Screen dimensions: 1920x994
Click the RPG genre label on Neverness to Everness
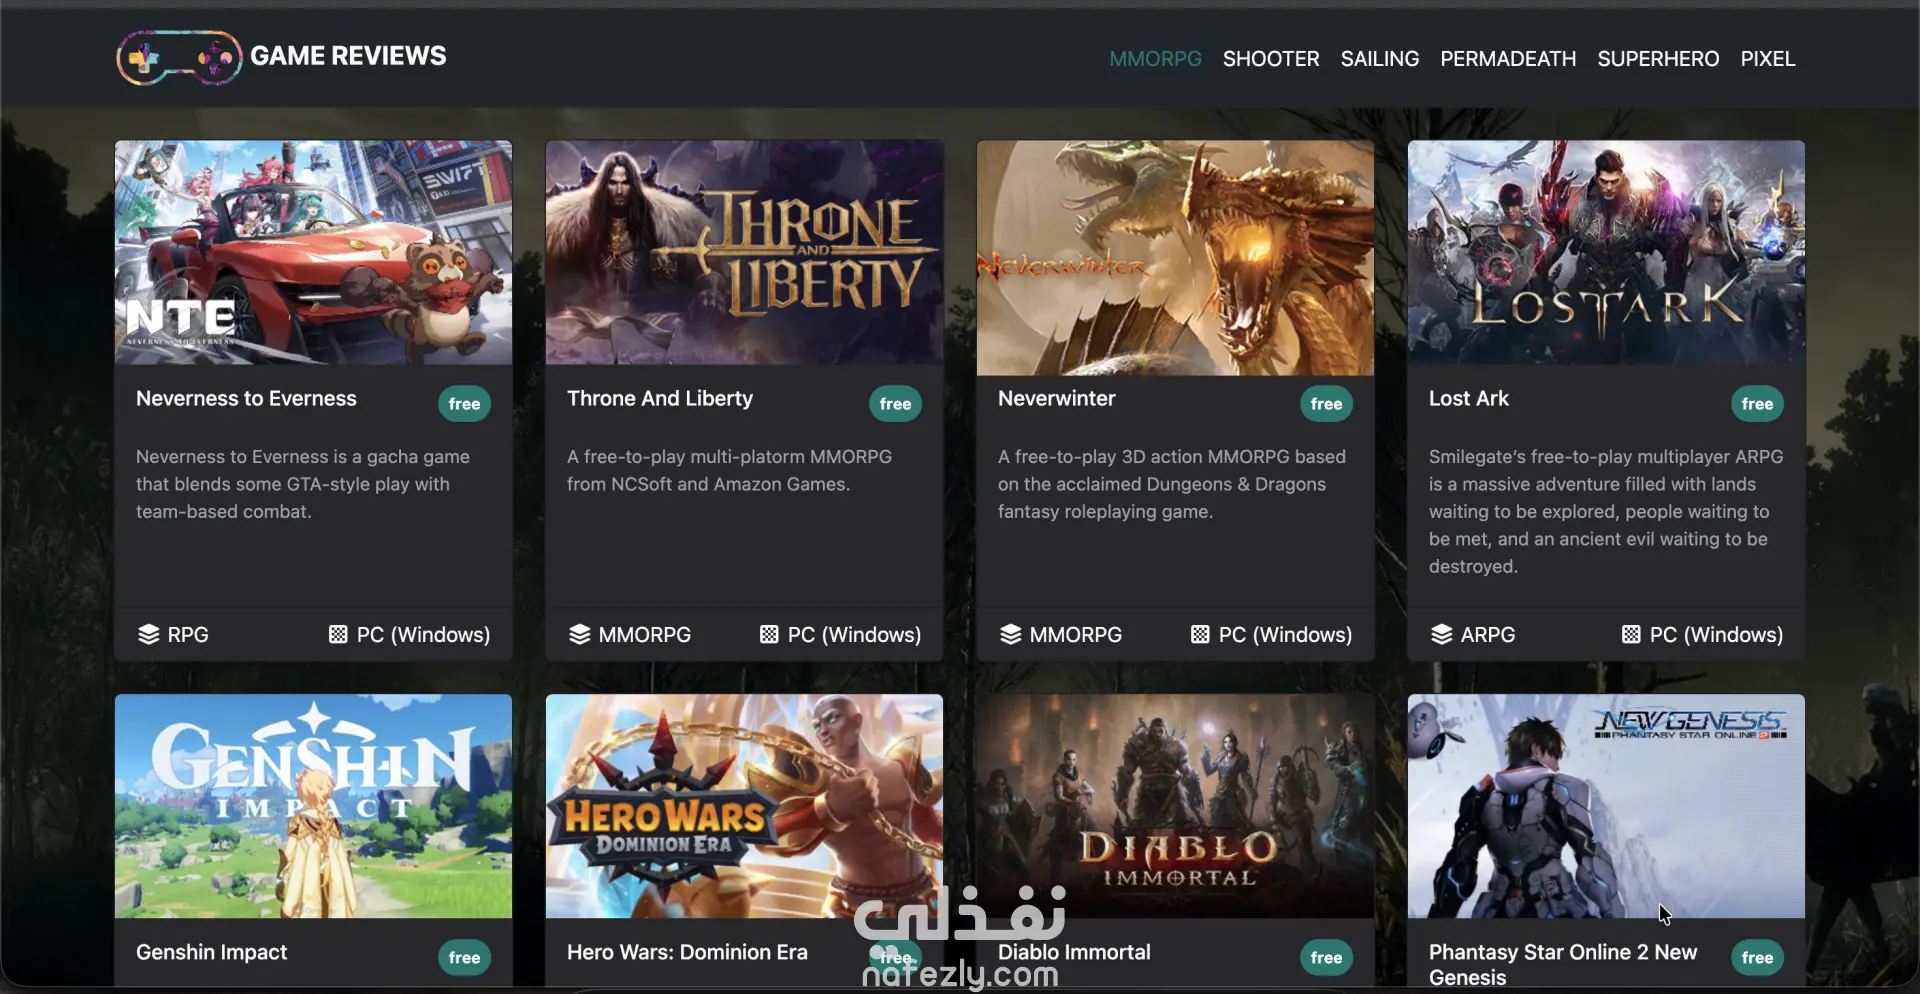[188, 634]
